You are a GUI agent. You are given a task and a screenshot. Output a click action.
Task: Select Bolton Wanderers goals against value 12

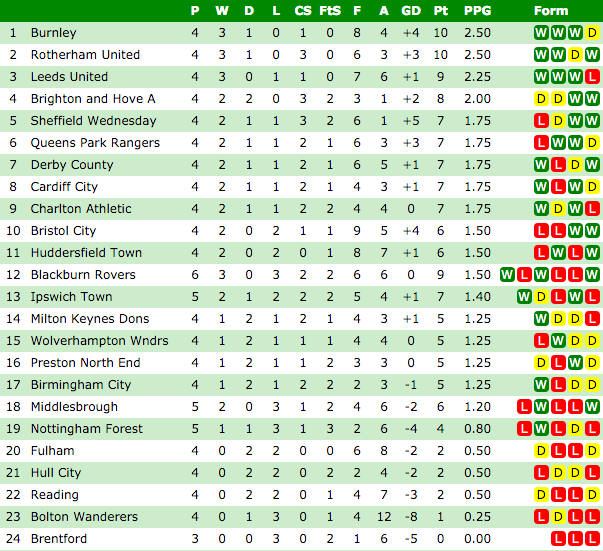coord(384,517)
